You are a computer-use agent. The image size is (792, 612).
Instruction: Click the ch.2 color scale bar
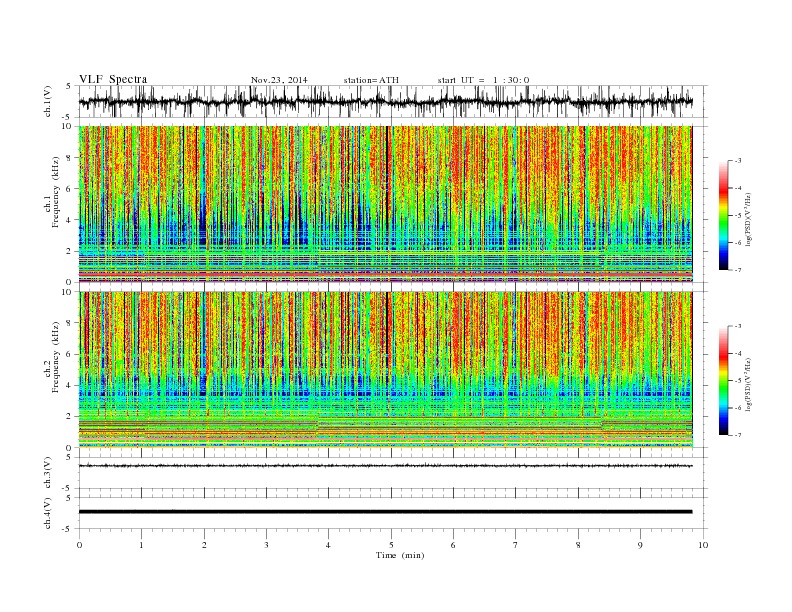[723, 380]
